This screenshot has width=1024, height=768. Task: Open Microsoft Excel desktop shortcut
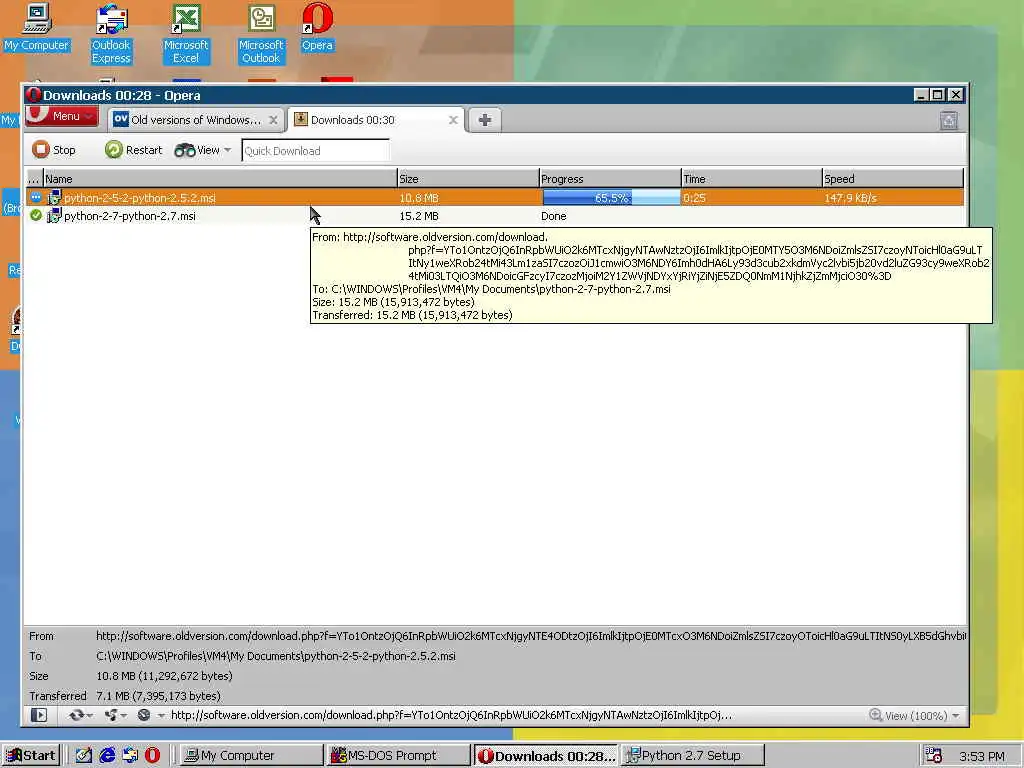pos(186,34)
